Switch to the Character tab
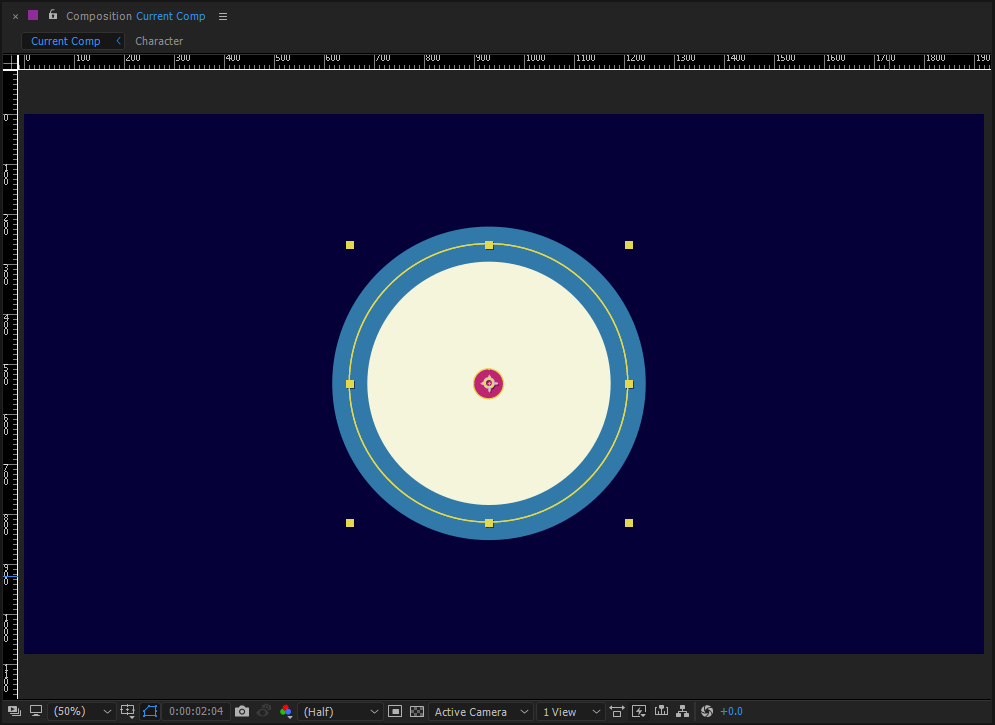995x725 pixels. (x=159, y=41)
